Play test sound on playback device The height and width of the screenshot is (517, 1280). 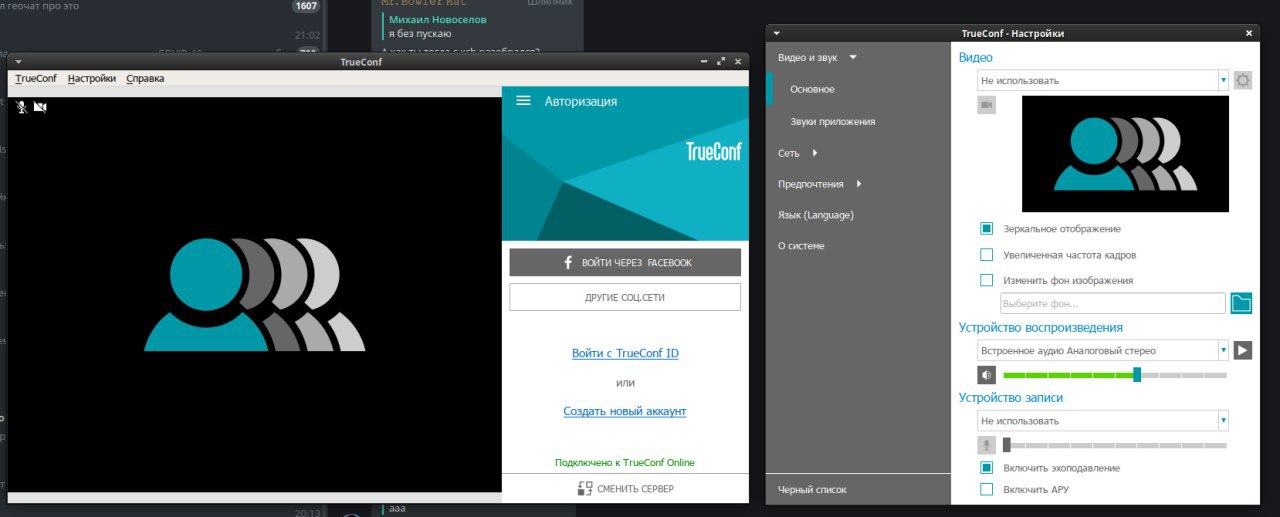click(x=1242, y=350)
